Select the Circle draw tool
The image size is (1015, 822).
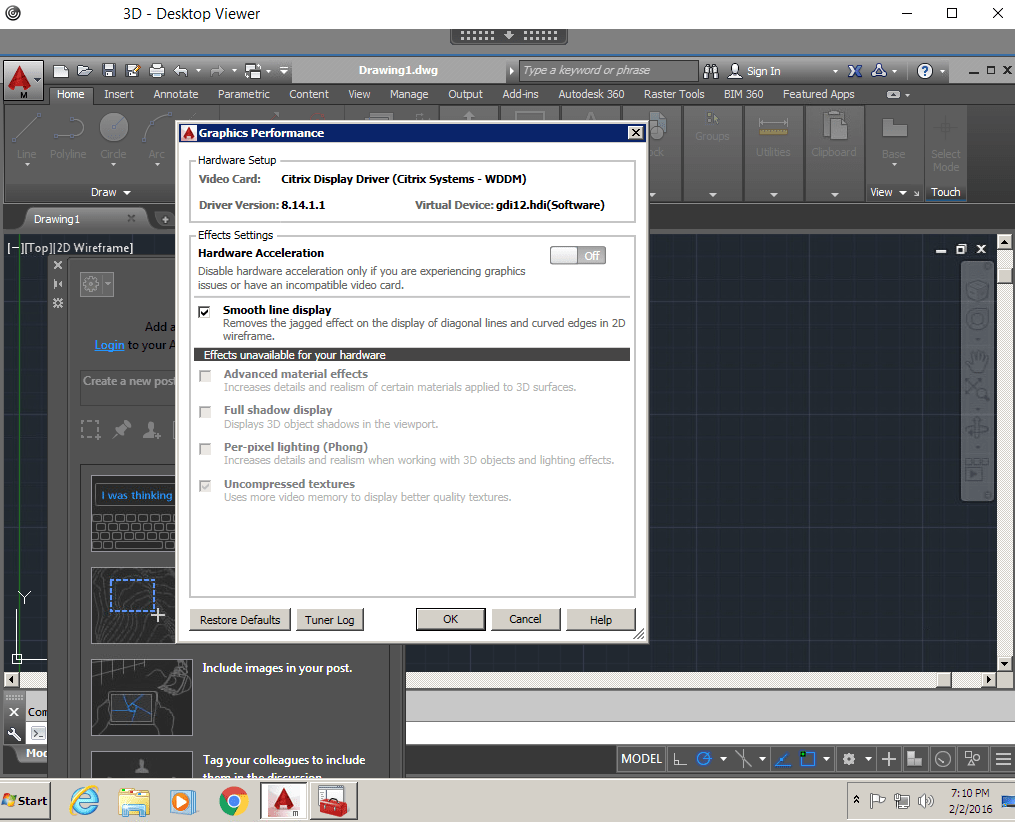(x=113, y=136)
